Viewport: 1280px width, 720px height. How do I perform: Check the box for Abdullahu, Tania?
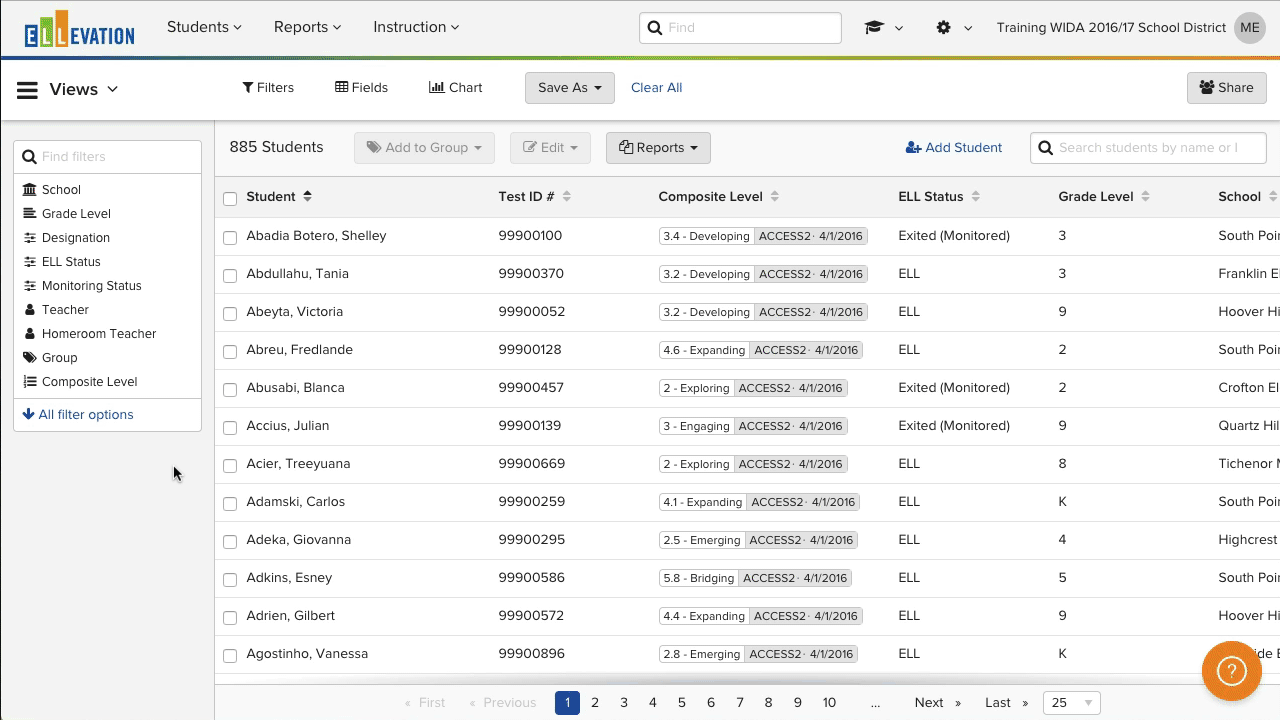(230, 276)
